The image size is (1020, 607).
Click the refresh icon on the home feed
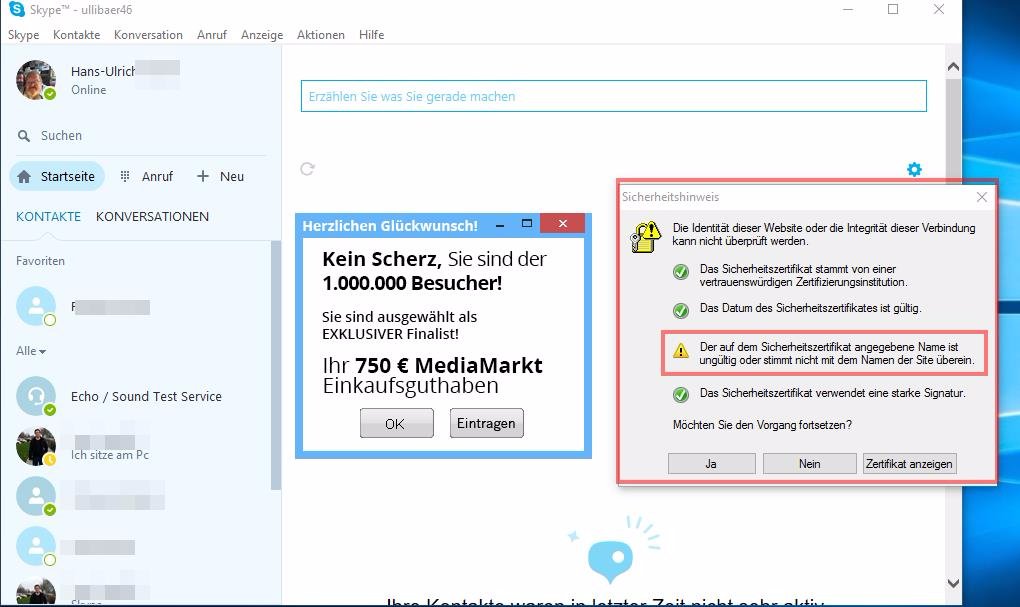pos(307,169)
